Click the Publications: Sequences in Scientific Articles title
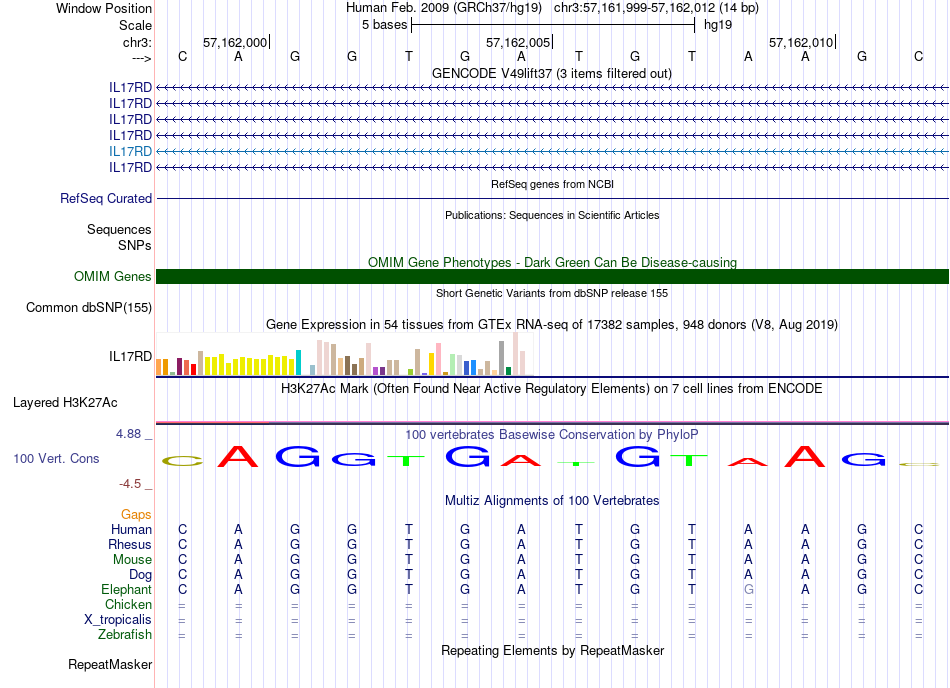 (x=552, y=215)
